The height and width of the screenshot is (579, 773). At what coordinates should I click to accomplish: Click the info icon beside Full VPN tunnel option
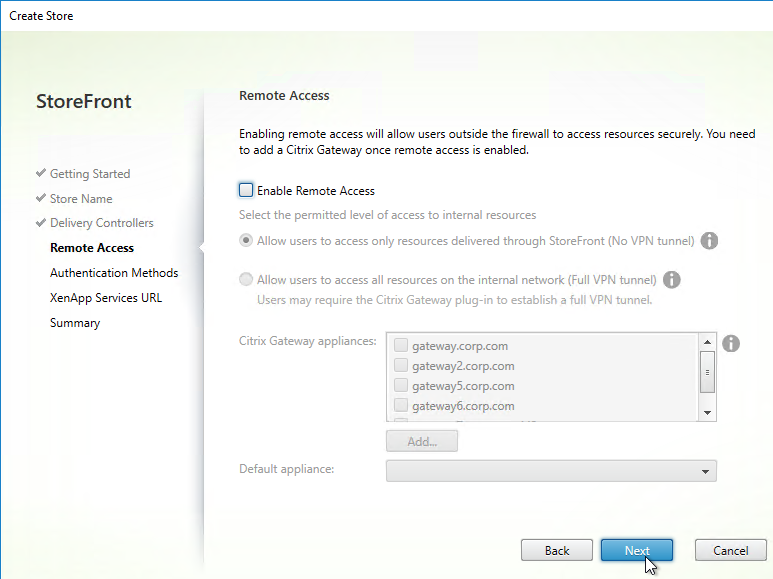(671, 280)
